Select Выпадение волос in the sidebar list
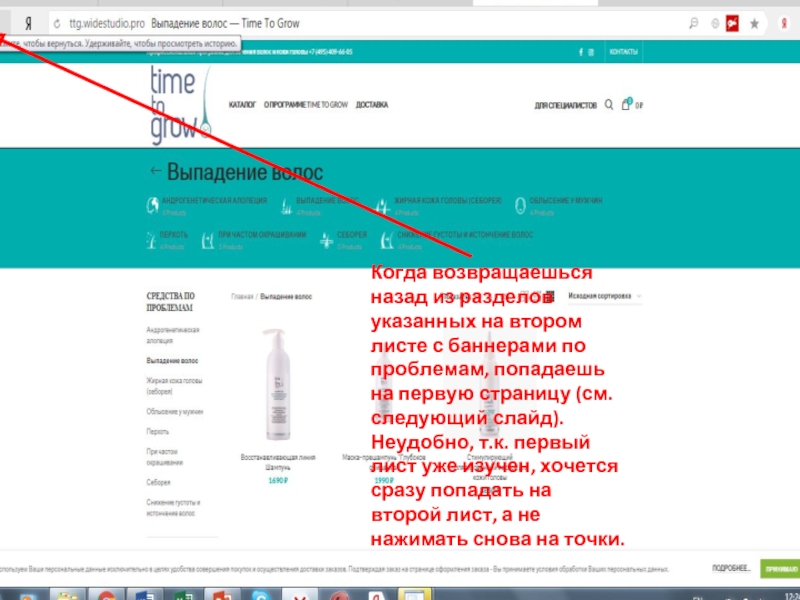Image resolution: width=800 pixels, height=600 pixels. click(x=172, y=361)
